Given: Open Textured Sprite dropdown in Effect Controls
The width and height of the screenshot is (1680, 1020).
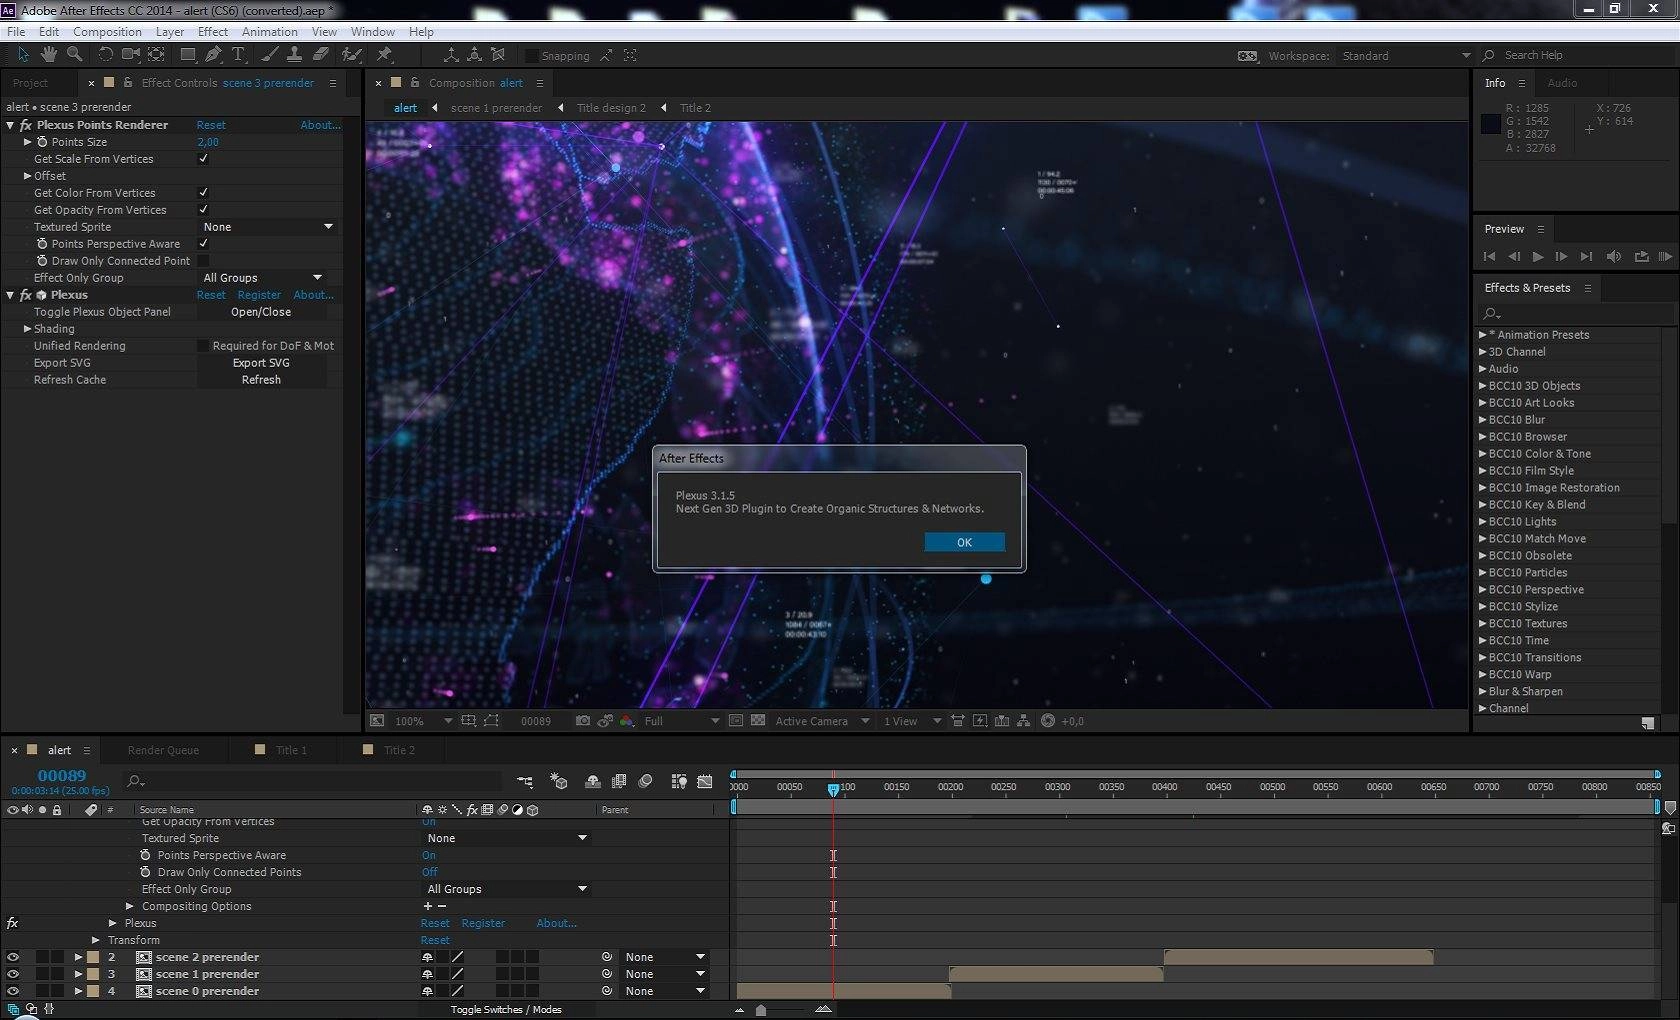Looking at the screenshot, I should tap(268, 227).
